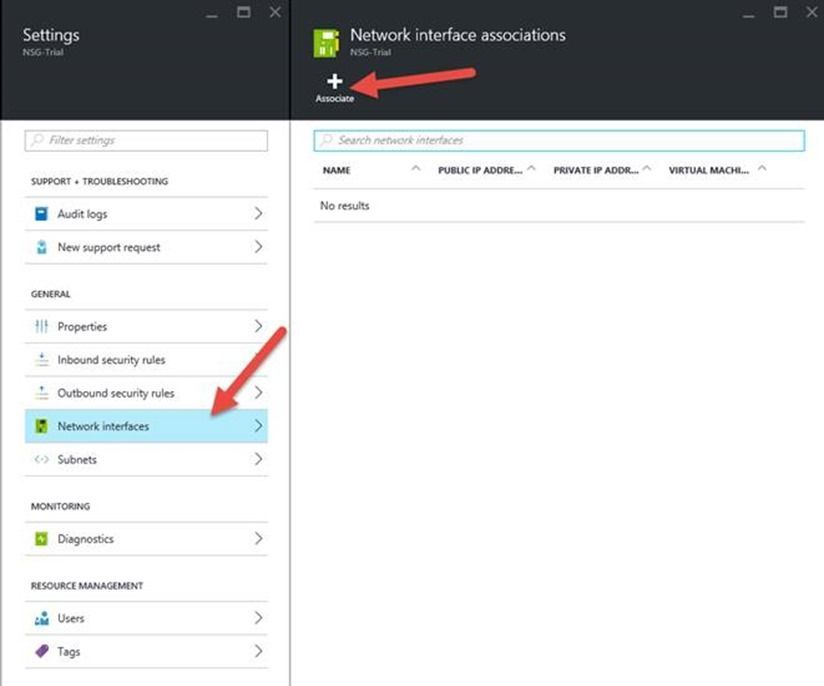Expand Properties via its chevron
Image resolution: width=824 pixels, height=686 pixels.
point(258,326)
